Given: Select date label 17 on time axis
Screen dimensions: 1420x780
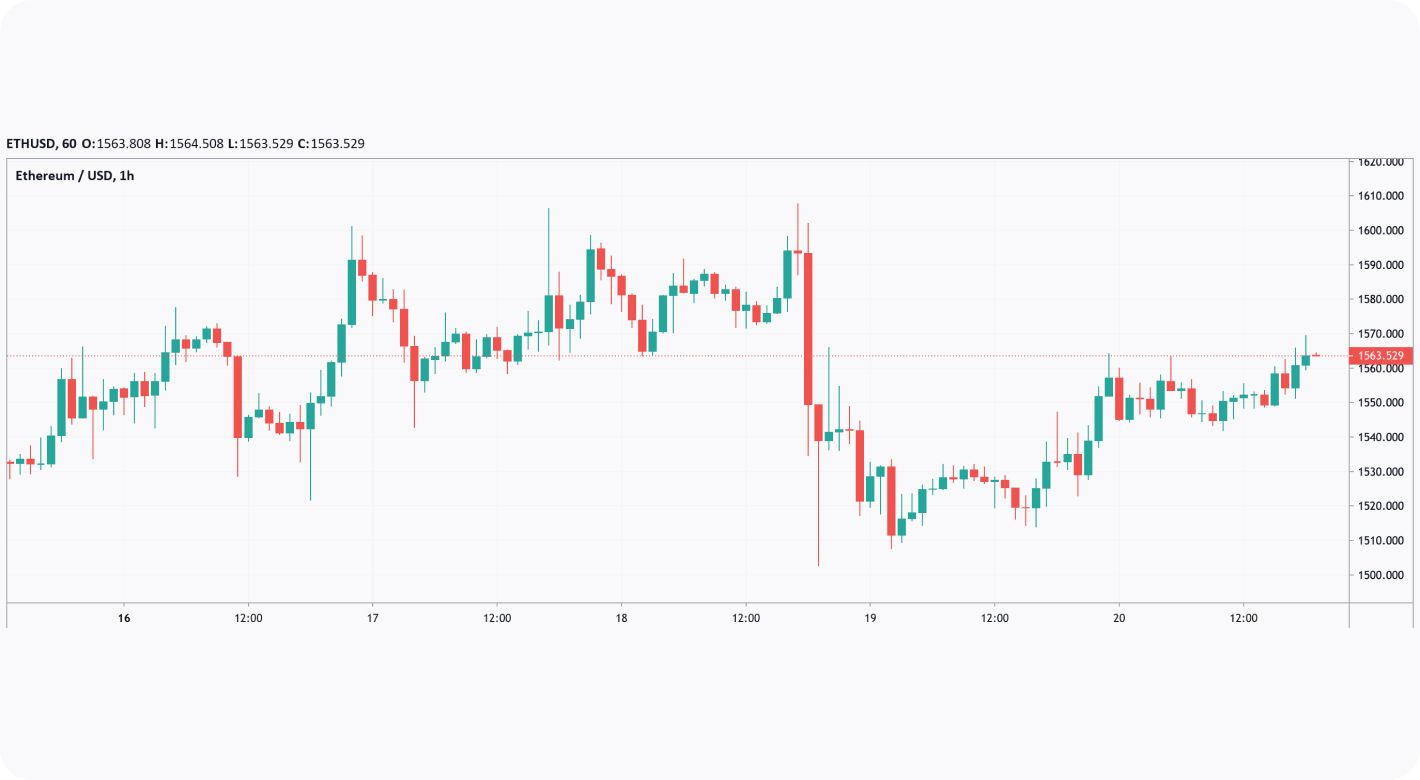Looking at the screenshot, I should 372,618.
